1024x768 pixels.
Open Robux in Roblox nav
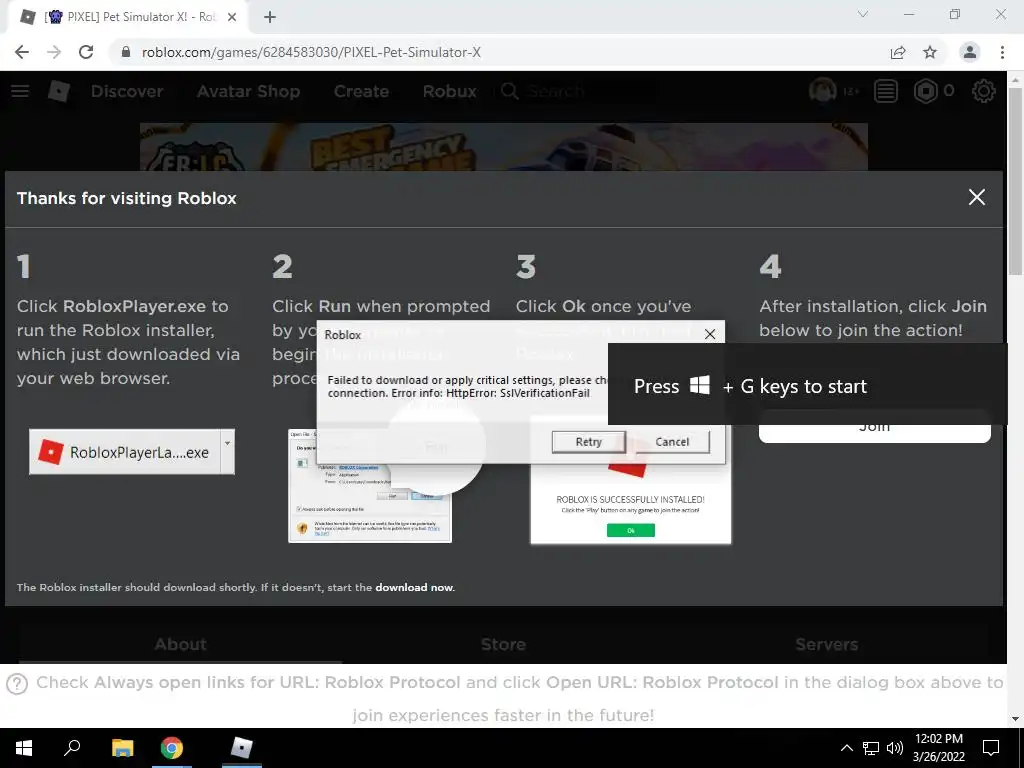[450, 91]
